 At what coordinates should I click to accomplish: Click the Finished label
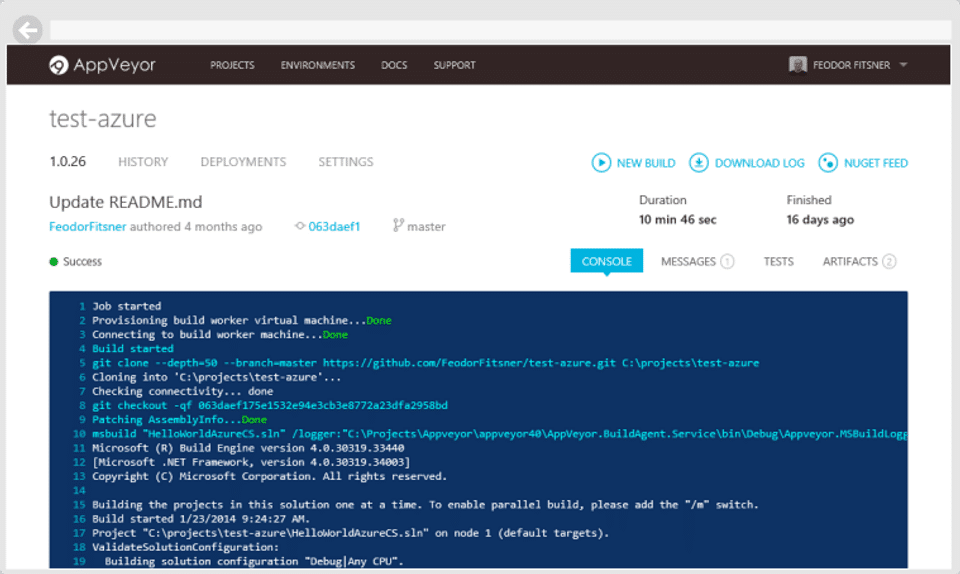(809, 200)
